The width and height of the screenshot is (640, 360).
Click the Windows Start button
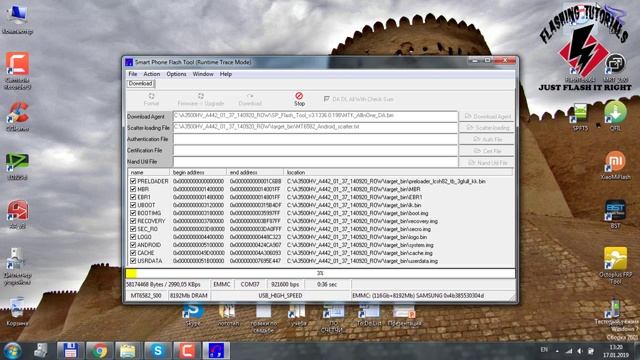(13, 351)
